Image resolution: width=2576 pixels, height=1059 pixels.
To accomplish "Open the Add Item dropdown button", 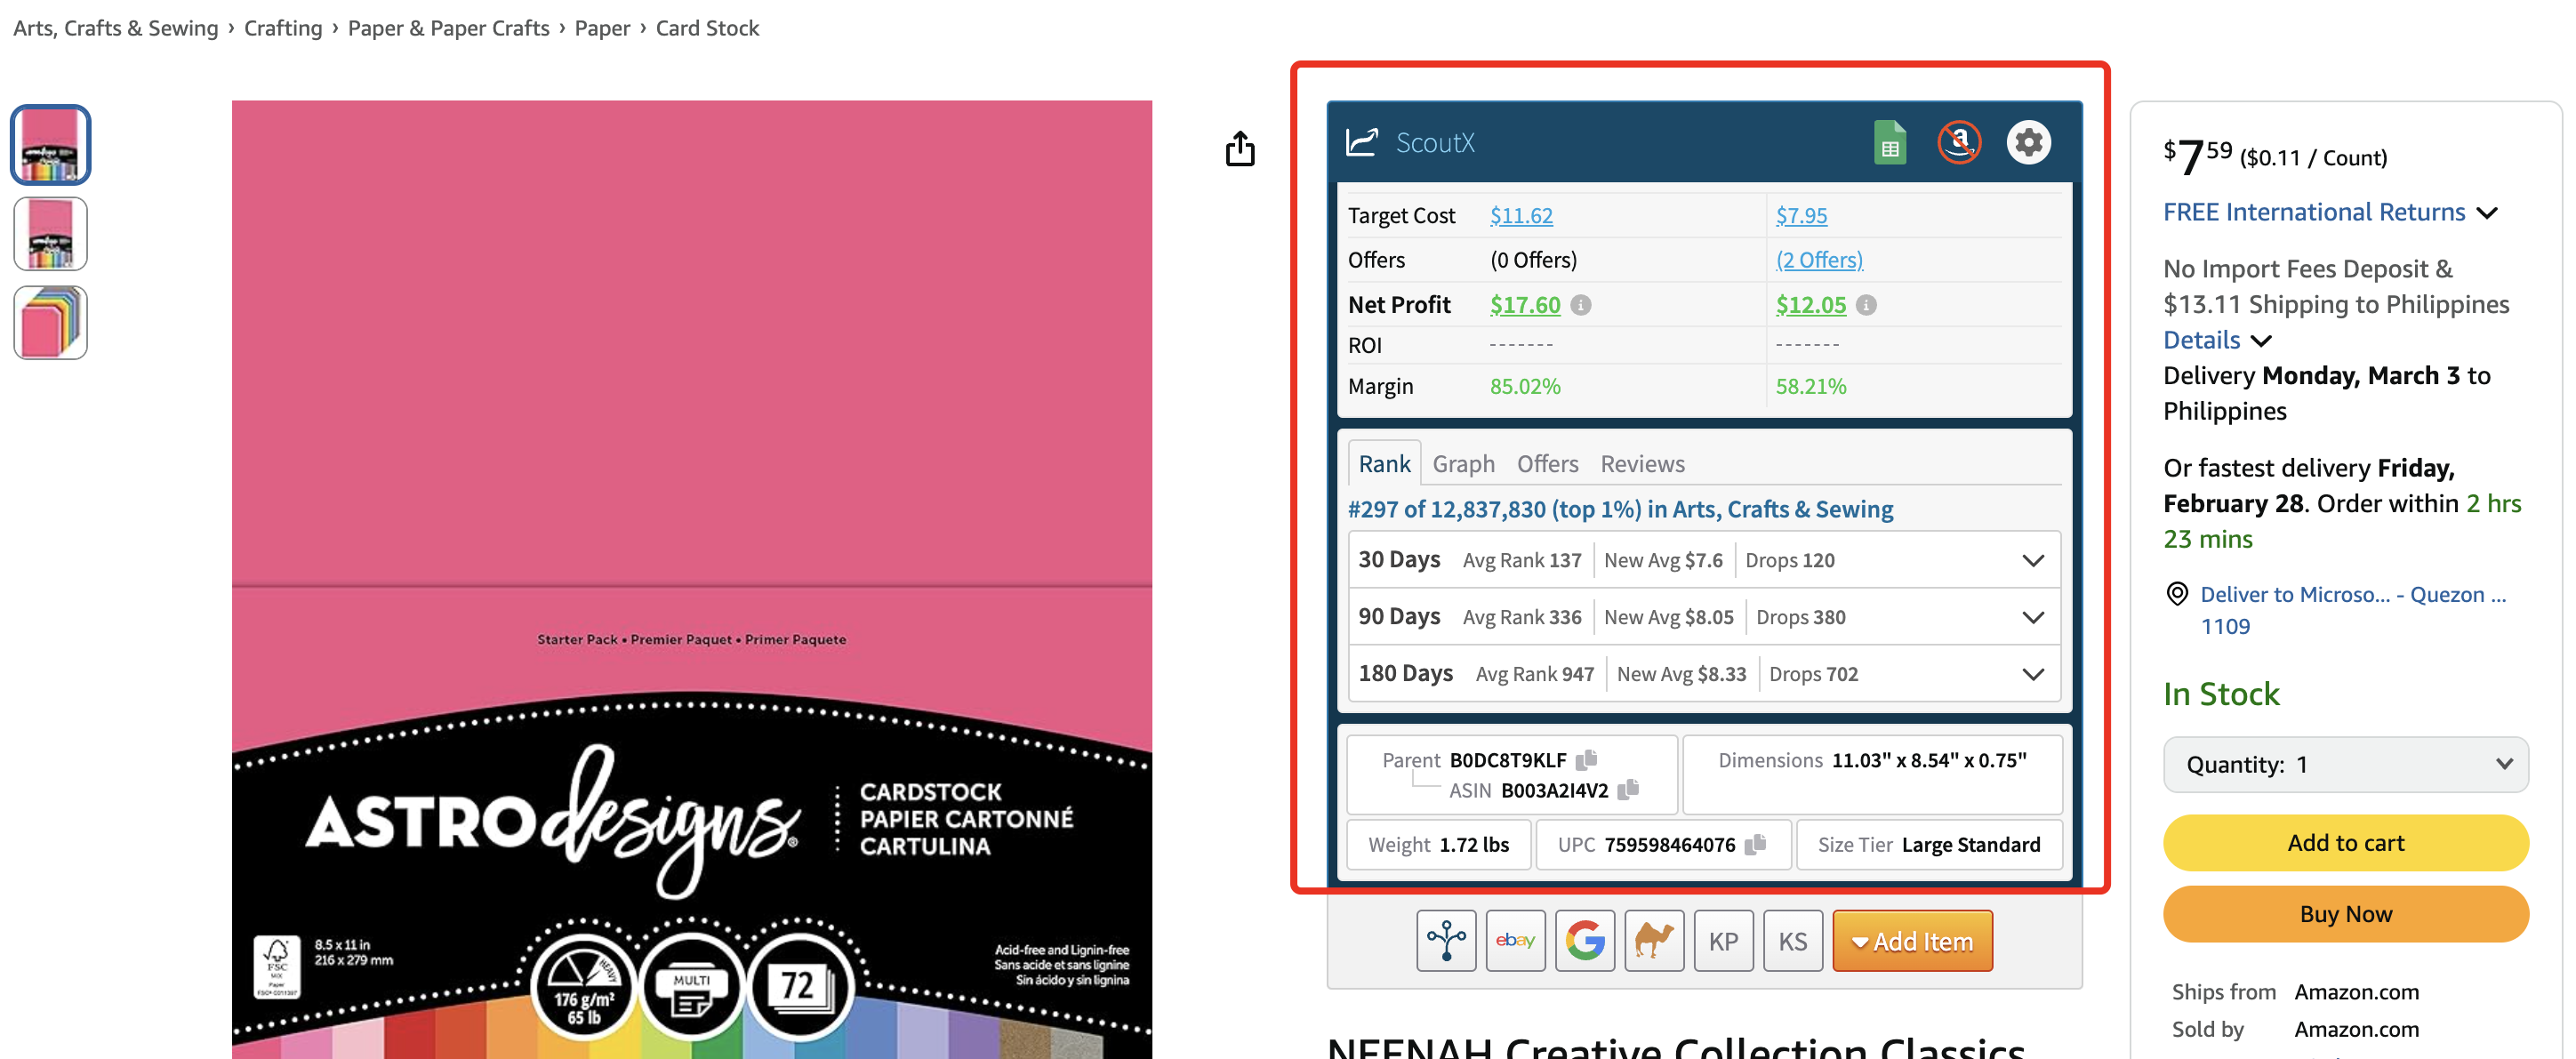I will 1912,941.
